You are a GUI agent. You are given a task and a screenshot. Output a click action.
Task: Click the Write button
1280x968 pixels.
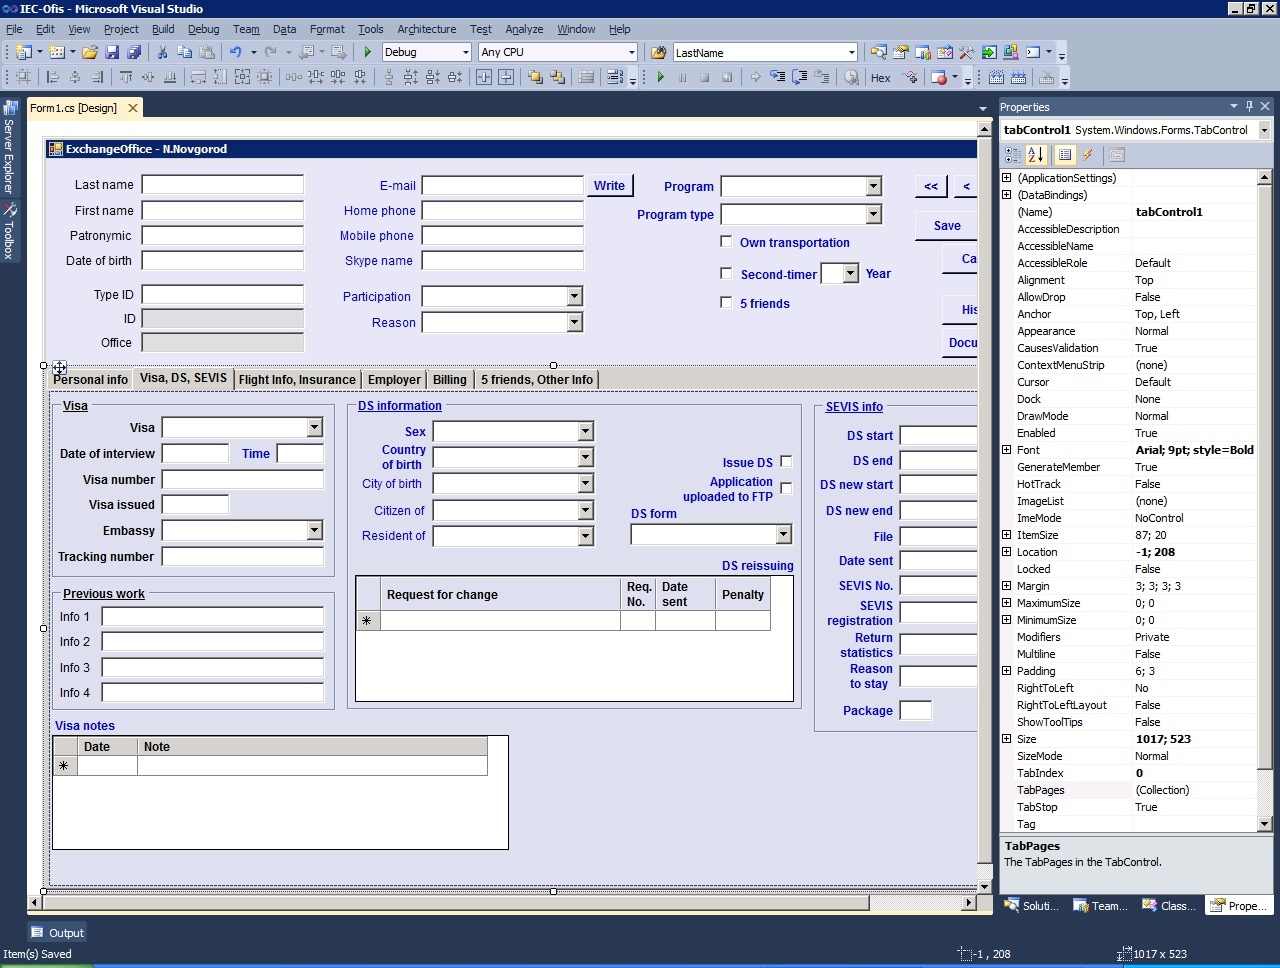(x=609, y=186)
